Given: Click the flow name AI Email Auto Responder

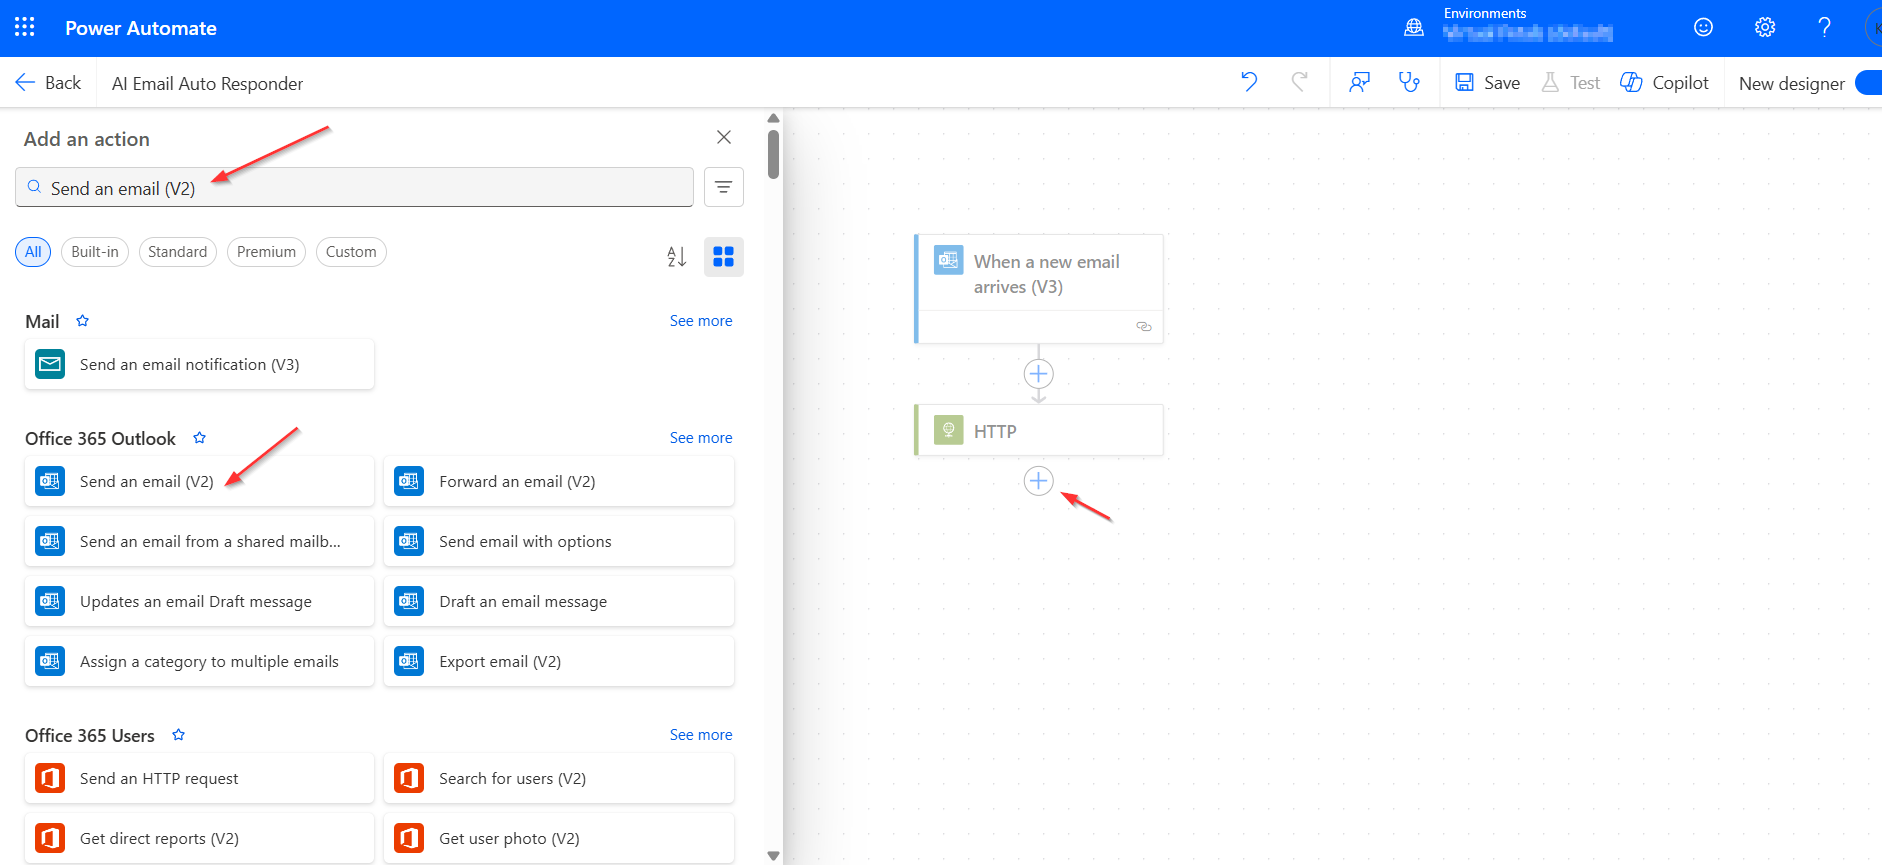Looking at the screenshot, I should [x=207, y=84].
